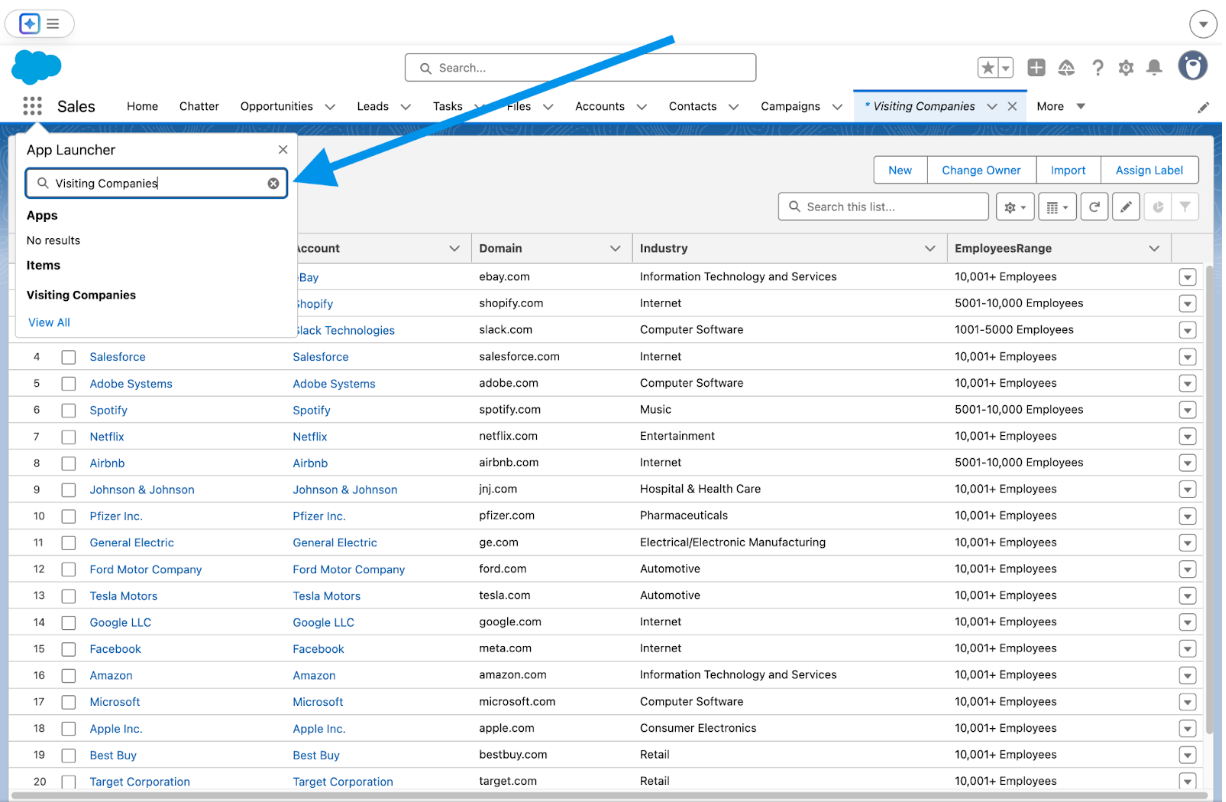Click the global Search field
Image resolution: width=1226 pixels, height=802 pixels.
(x=580, y=68)
